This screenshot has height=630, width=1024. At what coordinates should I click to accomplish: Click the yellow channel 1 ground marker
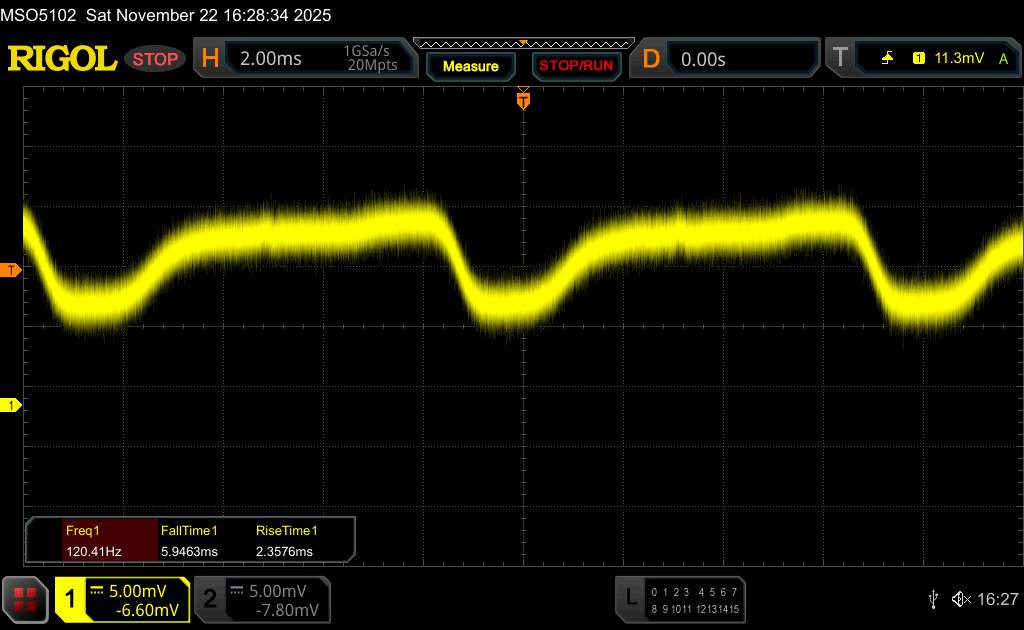tap(11, 405)
